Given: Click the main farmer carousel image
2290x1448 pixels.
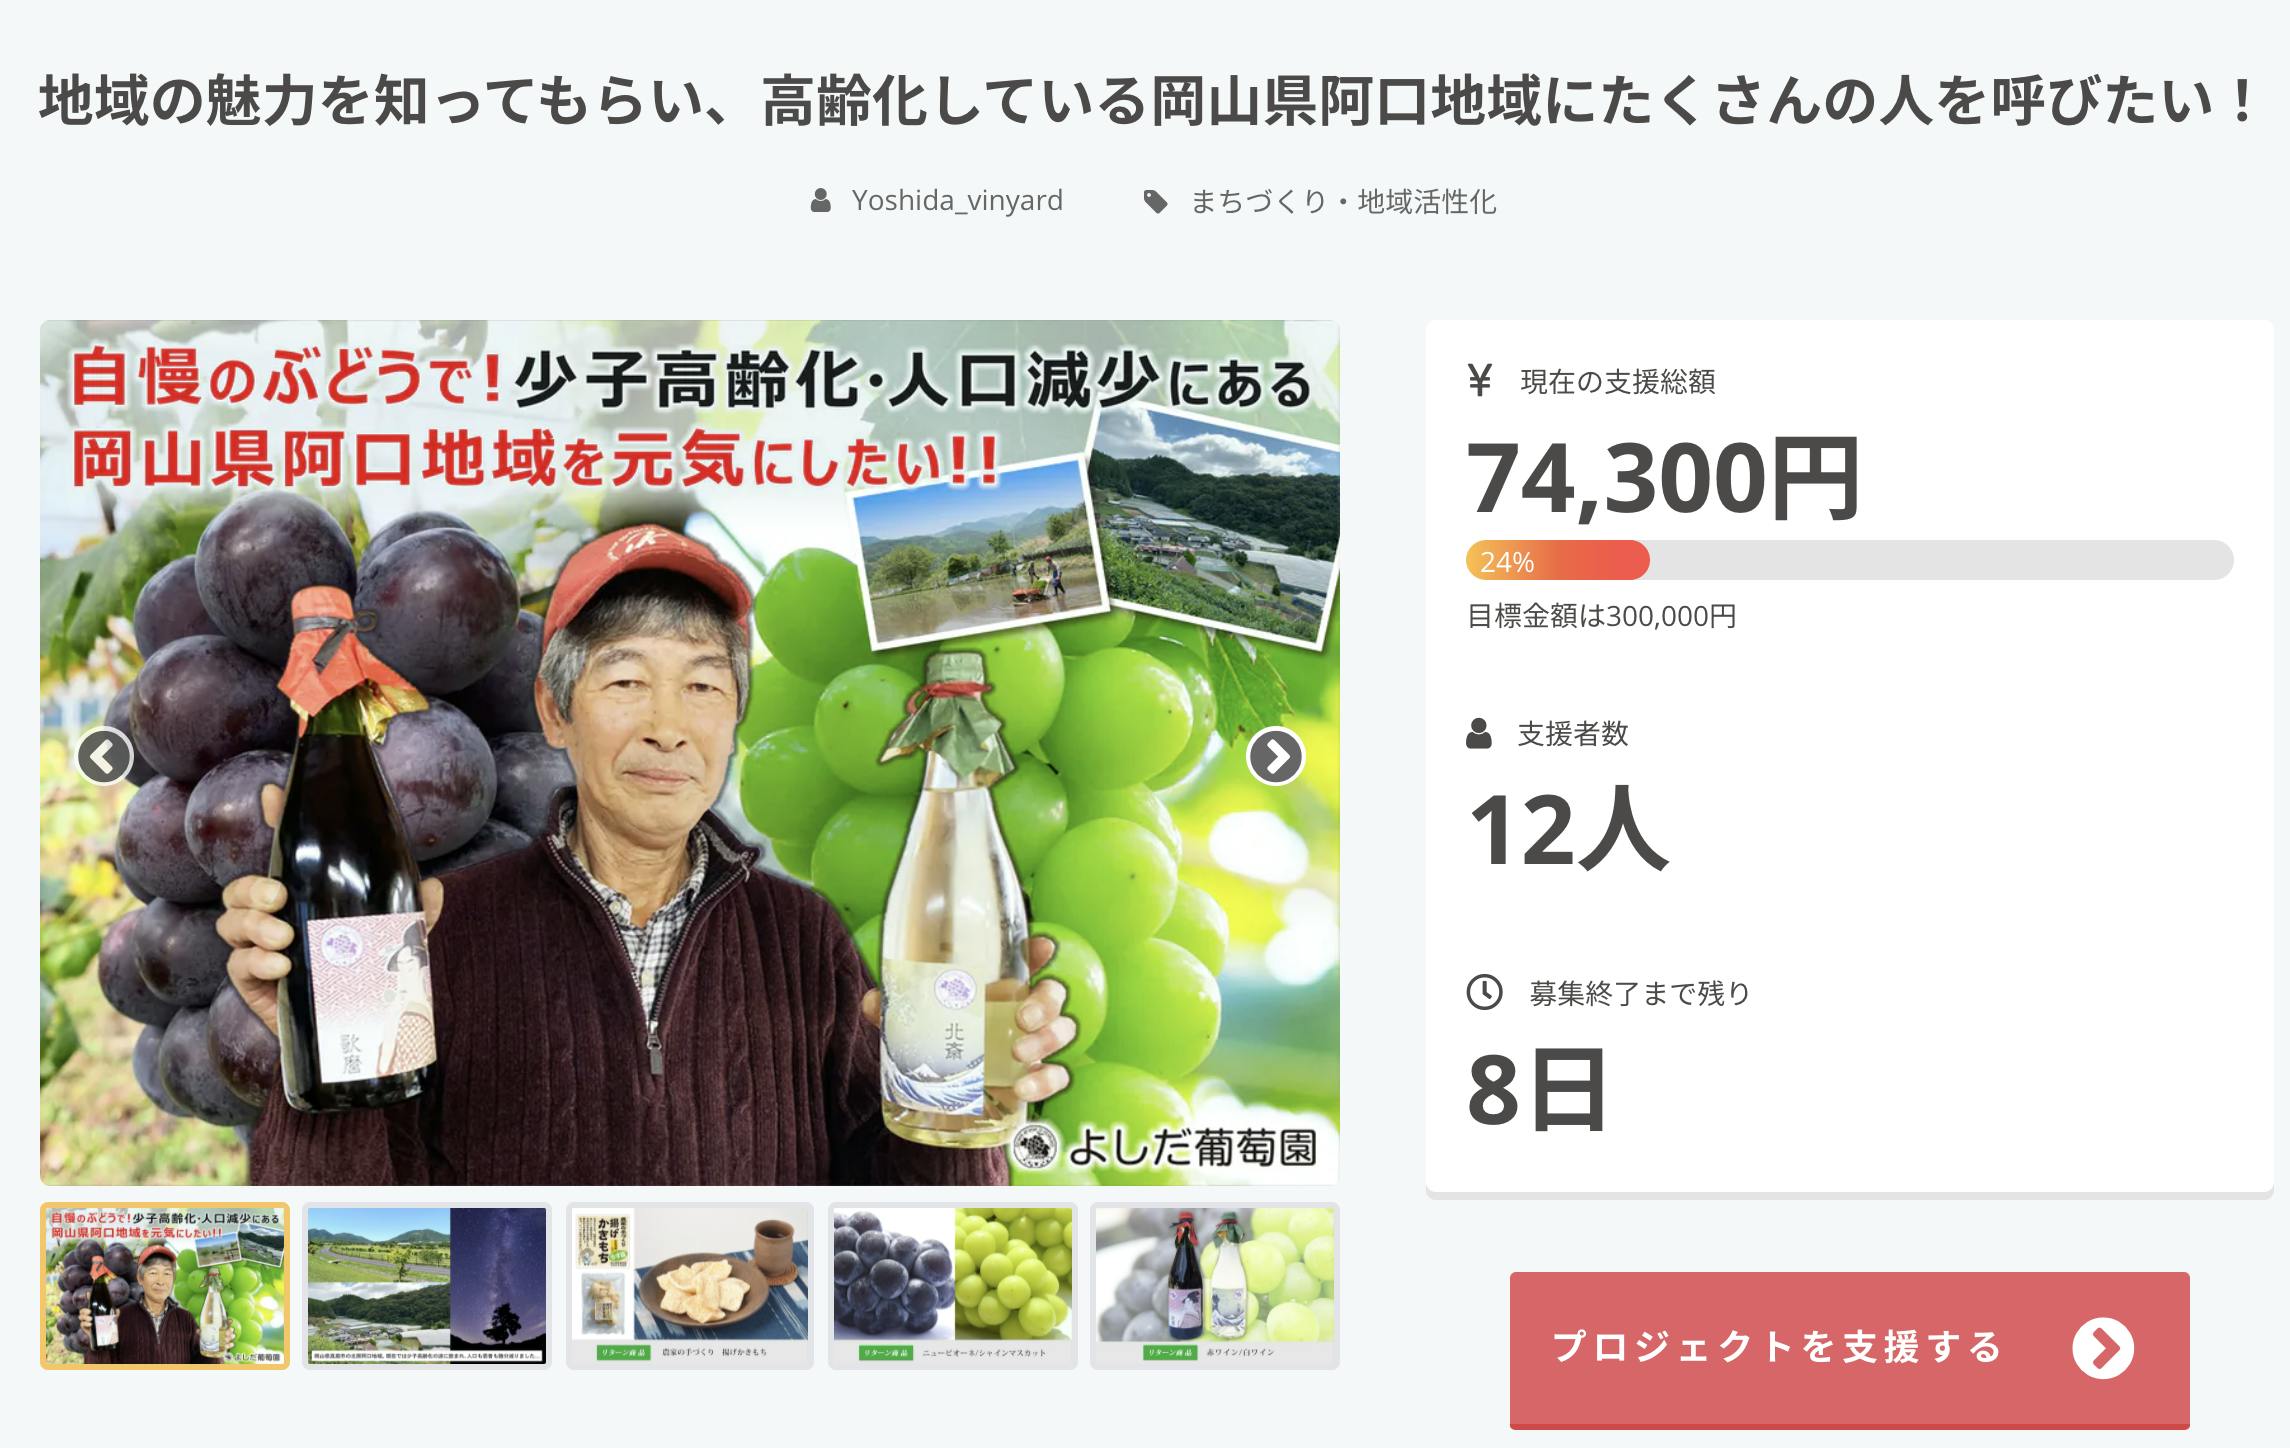Looking at the screenshot, I should (x=690, y=753).
